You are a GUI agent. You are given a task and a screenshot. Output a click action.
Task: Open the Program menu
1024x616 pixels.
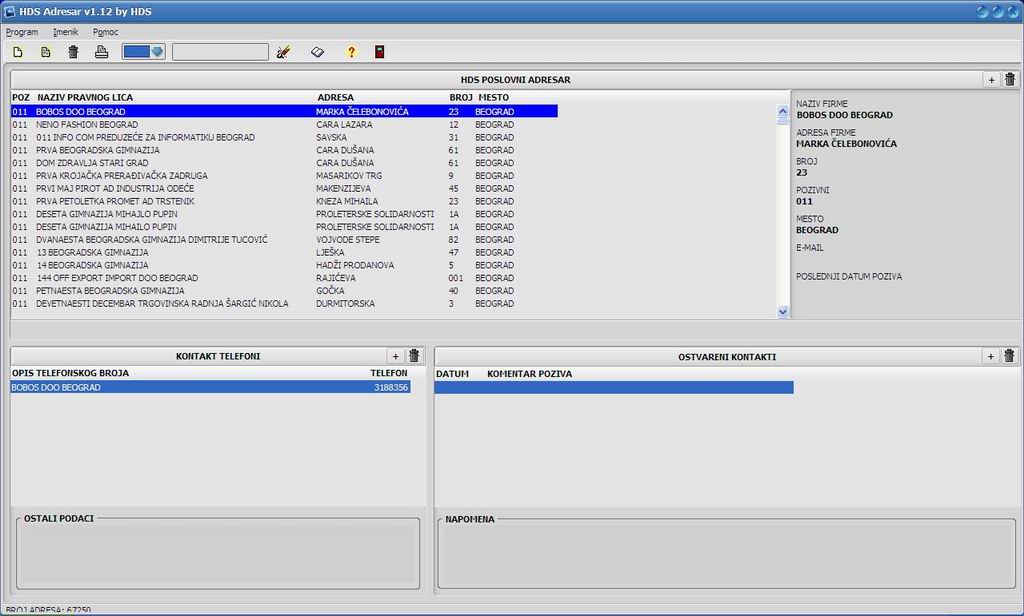coord(22,32)
